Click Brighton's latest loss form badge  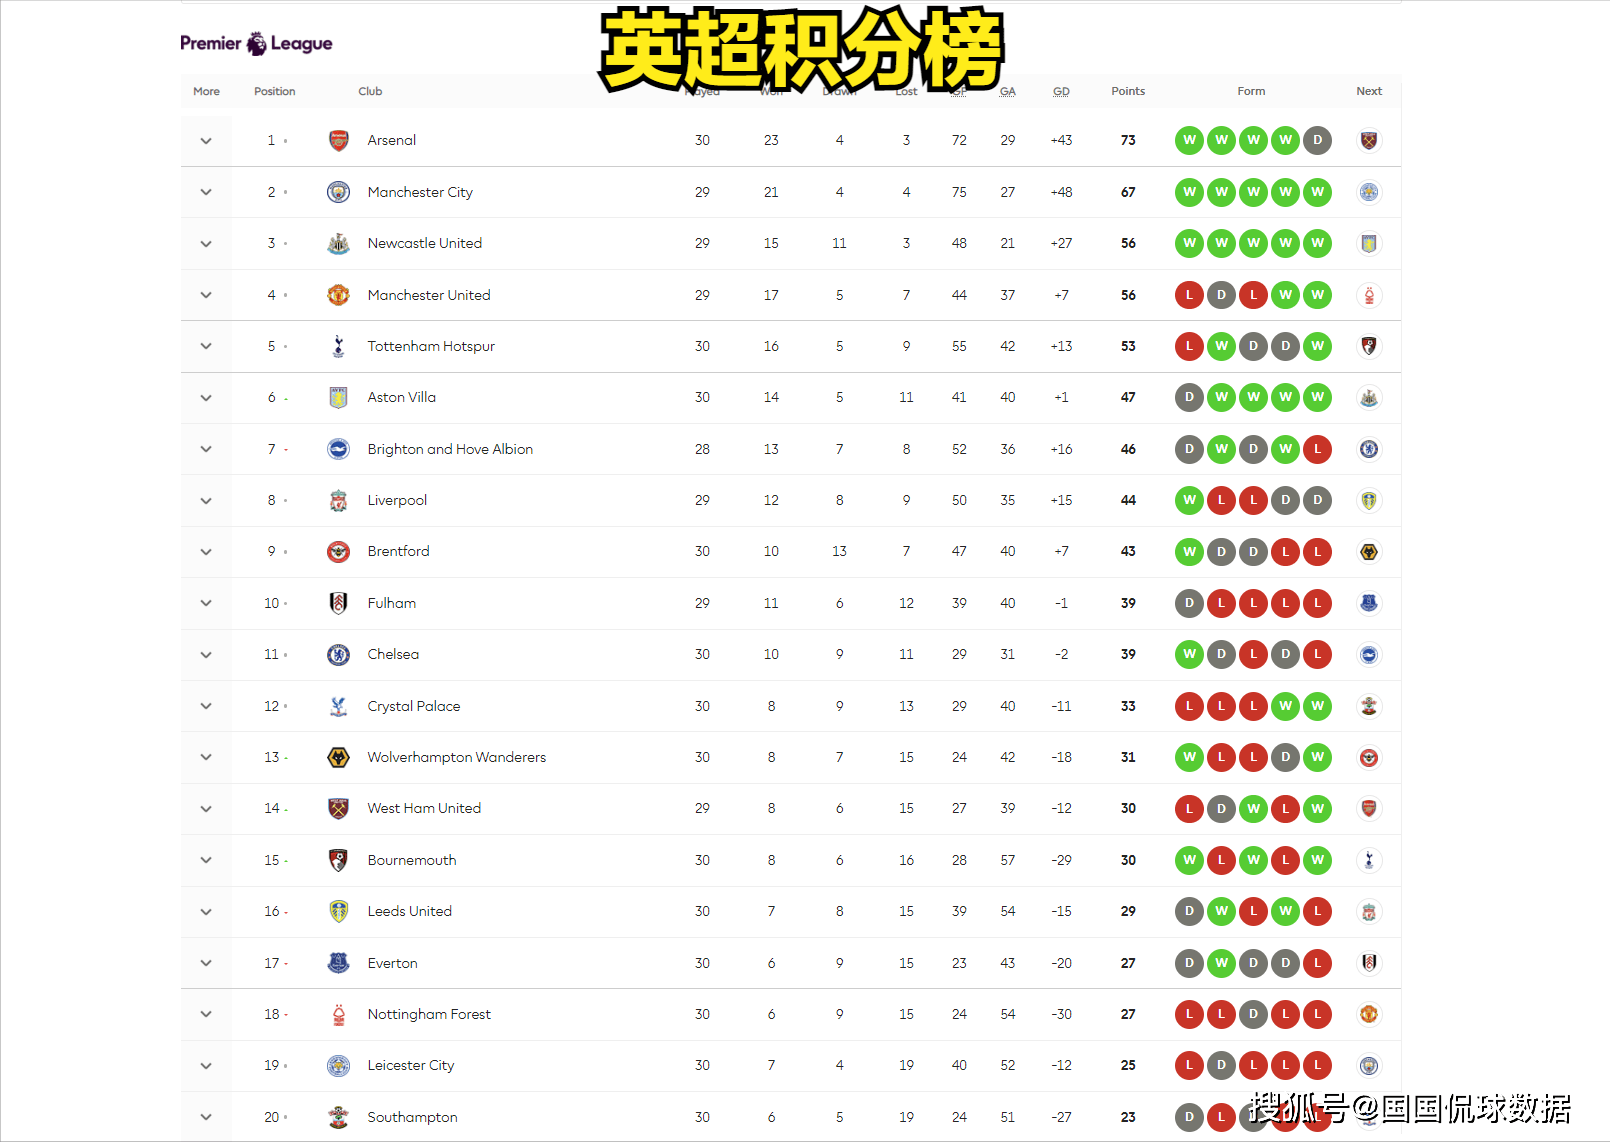pyautogui.click(x=1318, y=449)
